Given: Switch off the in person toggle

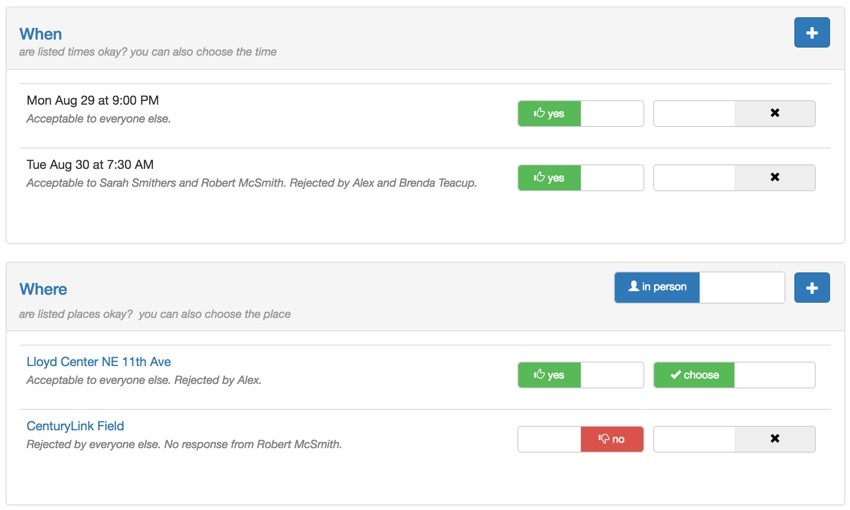Looking at the screenshot, I should point(699,287).
